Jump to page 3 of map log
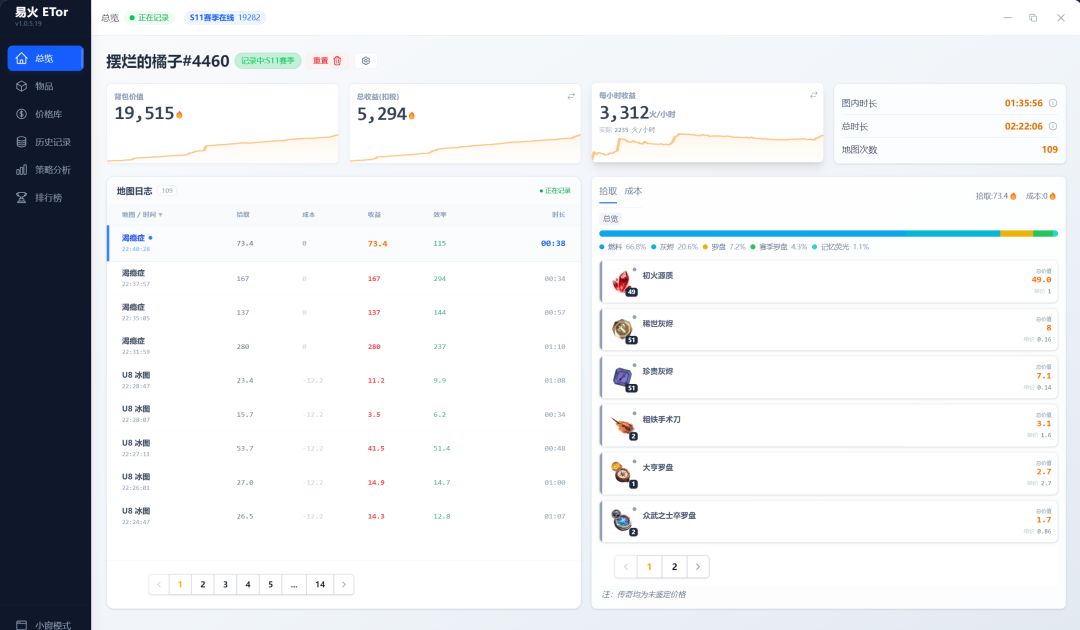Viewport: 1080px width, 630px height. [225, 585]
